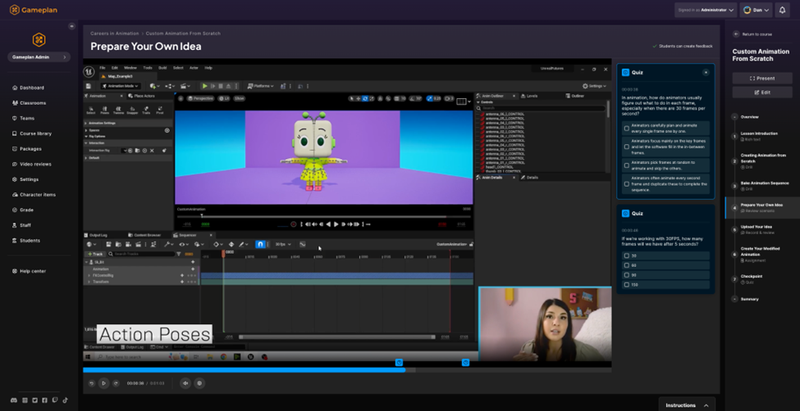
Task: Collapse the left sidebar with arrow button
Action: pyautogui.click(x=71, y=26)
